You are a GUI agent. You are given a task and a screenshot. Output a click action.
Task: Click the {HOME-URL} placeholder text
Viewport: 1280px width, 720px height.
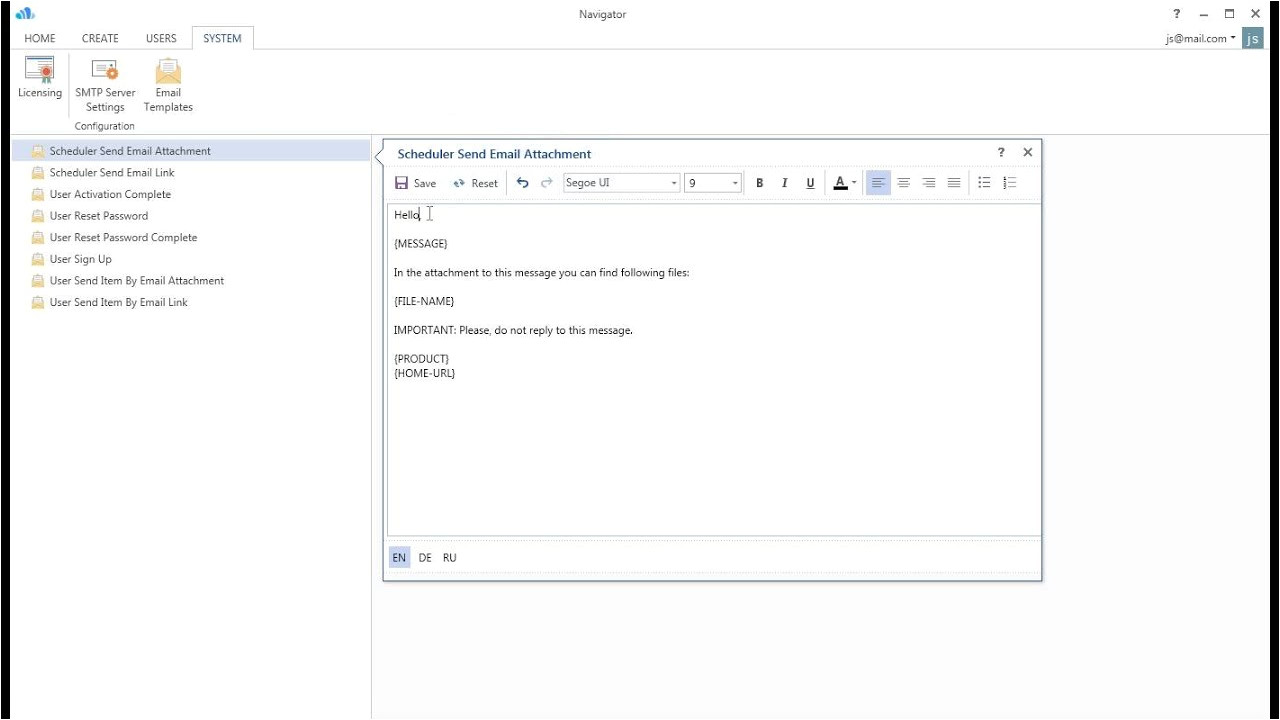coord(425,373)
